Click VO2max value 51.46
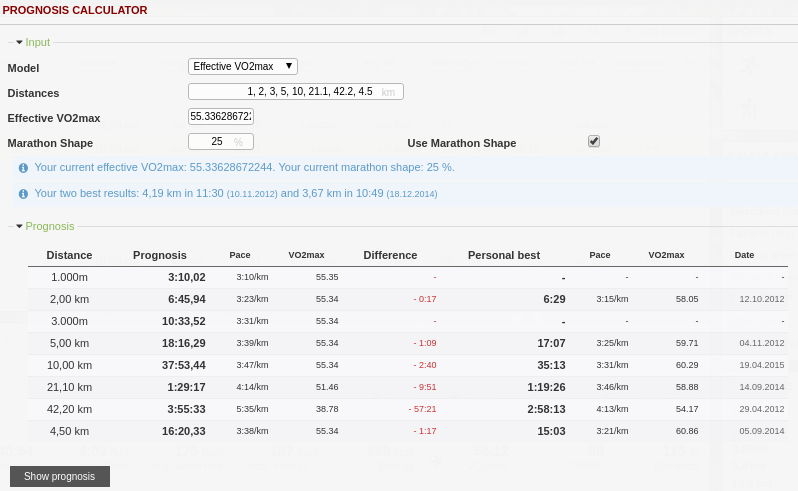 coord(327,387)
